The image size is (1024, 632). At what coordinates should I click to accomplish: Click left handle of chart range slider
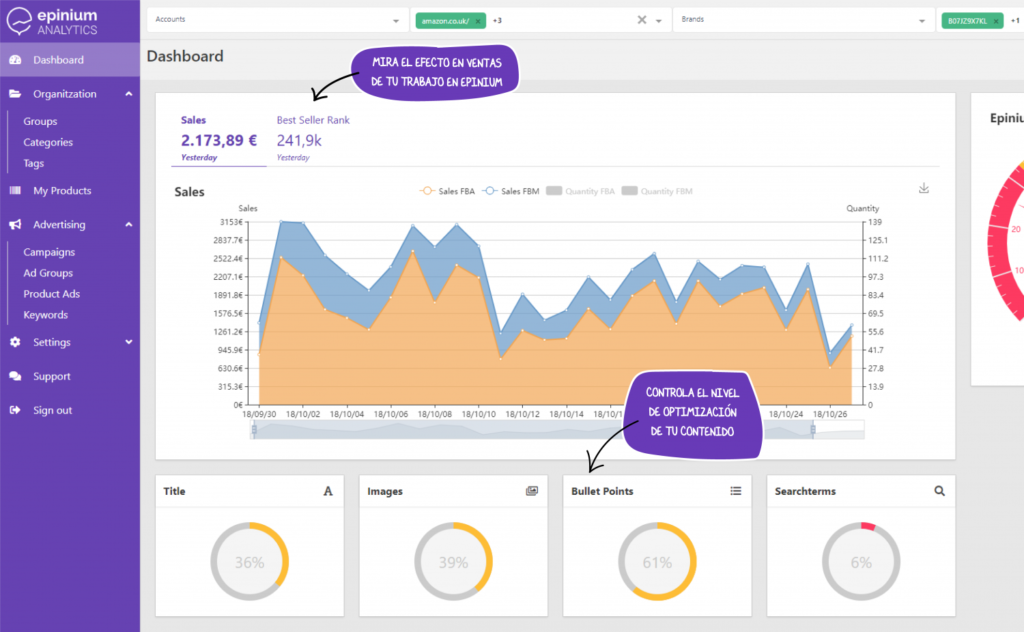[x=254, y=430]
